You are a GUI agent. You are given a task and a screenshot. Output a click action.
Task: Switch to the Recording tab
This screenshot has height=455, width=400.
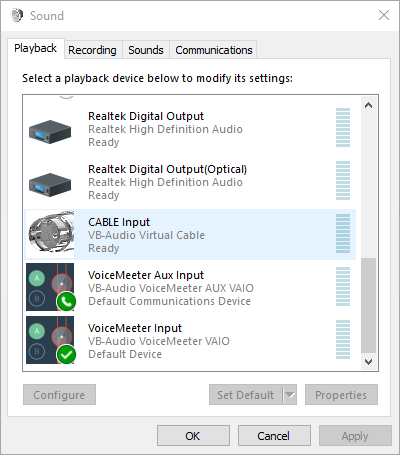pos(92,50)
